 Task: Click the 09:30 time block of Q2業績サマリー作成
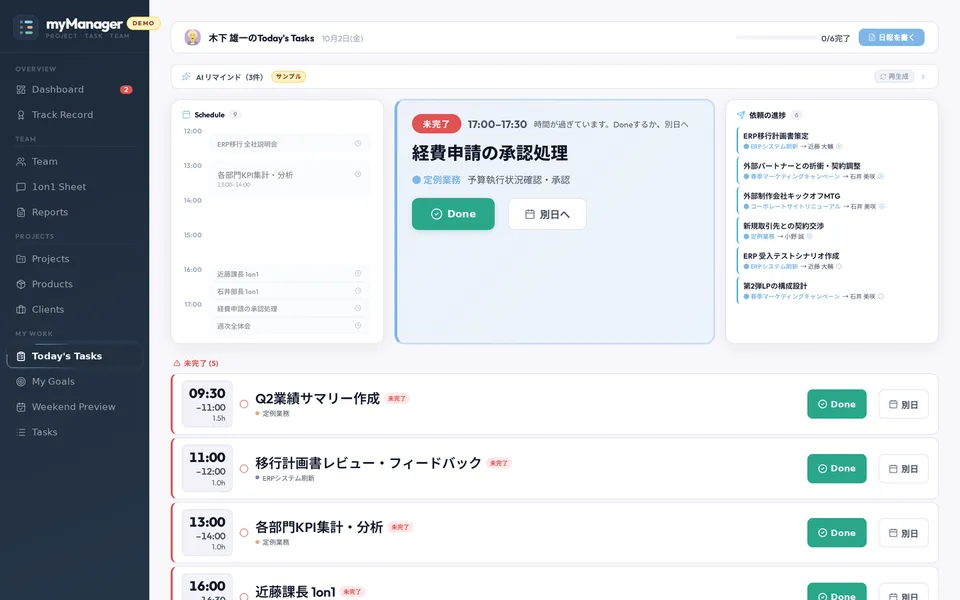click(x=207, y=404)
